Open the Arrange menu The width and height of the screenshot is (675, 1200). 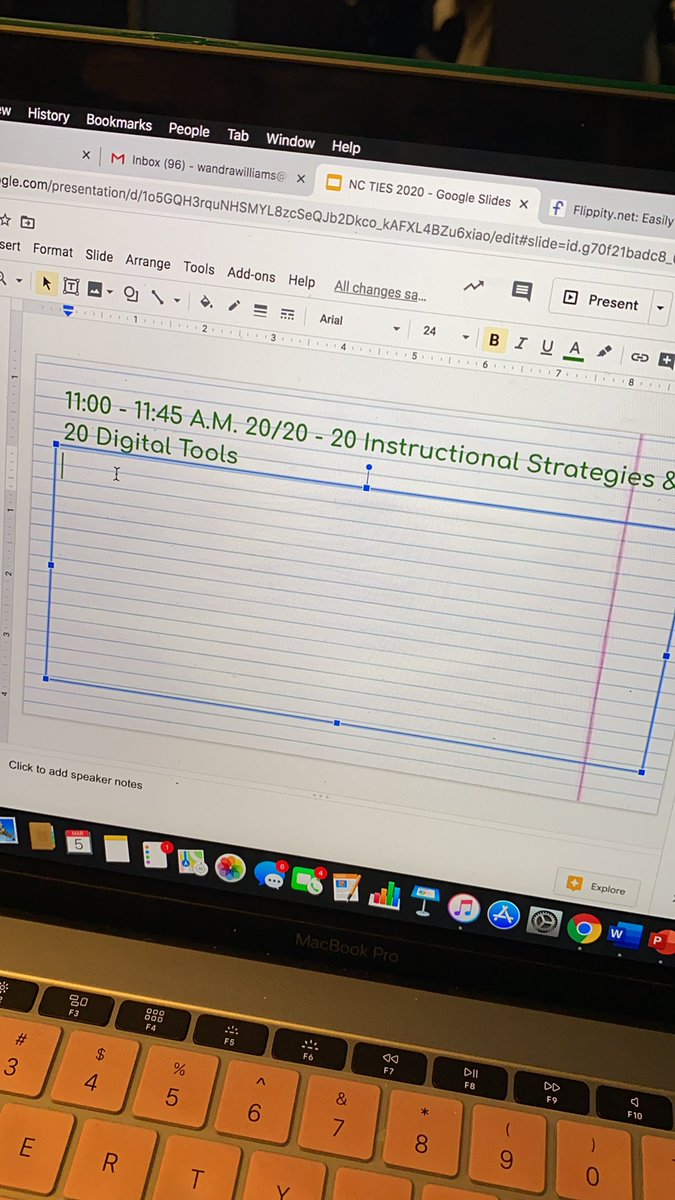click(x=148, y=261)
